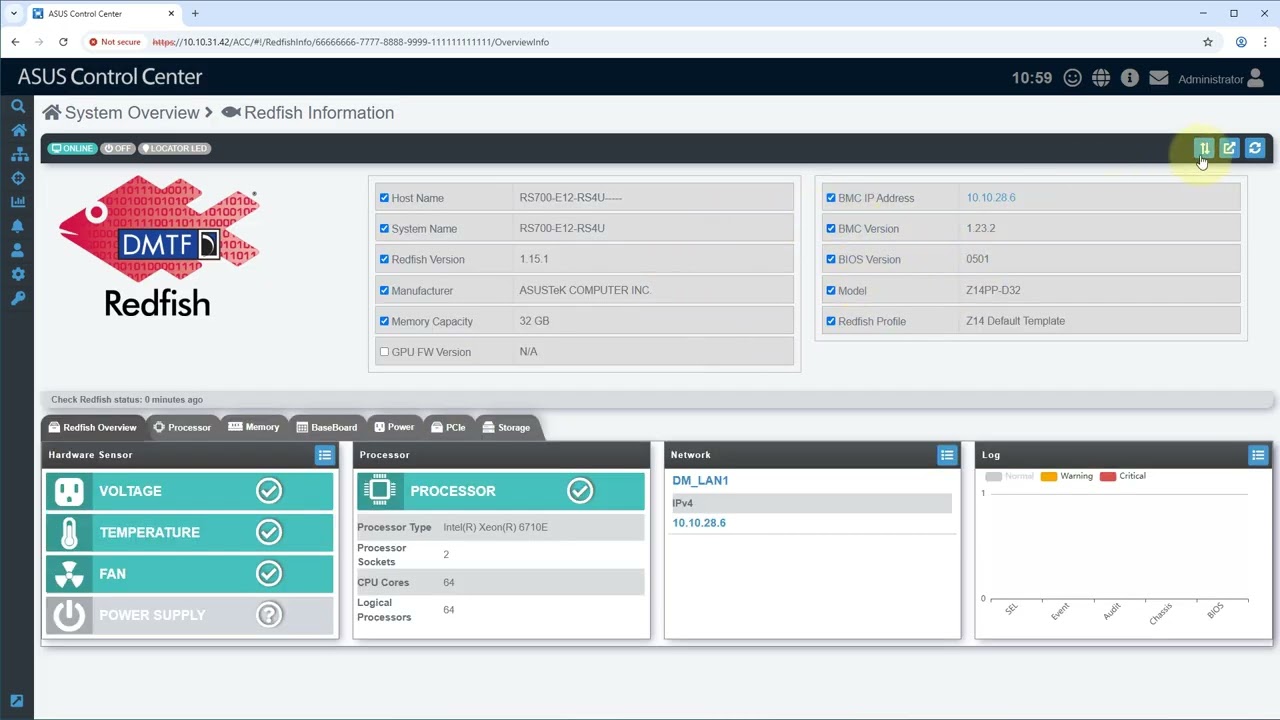Screen dimensions: 1280x720
Task: Click the blue refresh button
Action: coord(1255,148)
